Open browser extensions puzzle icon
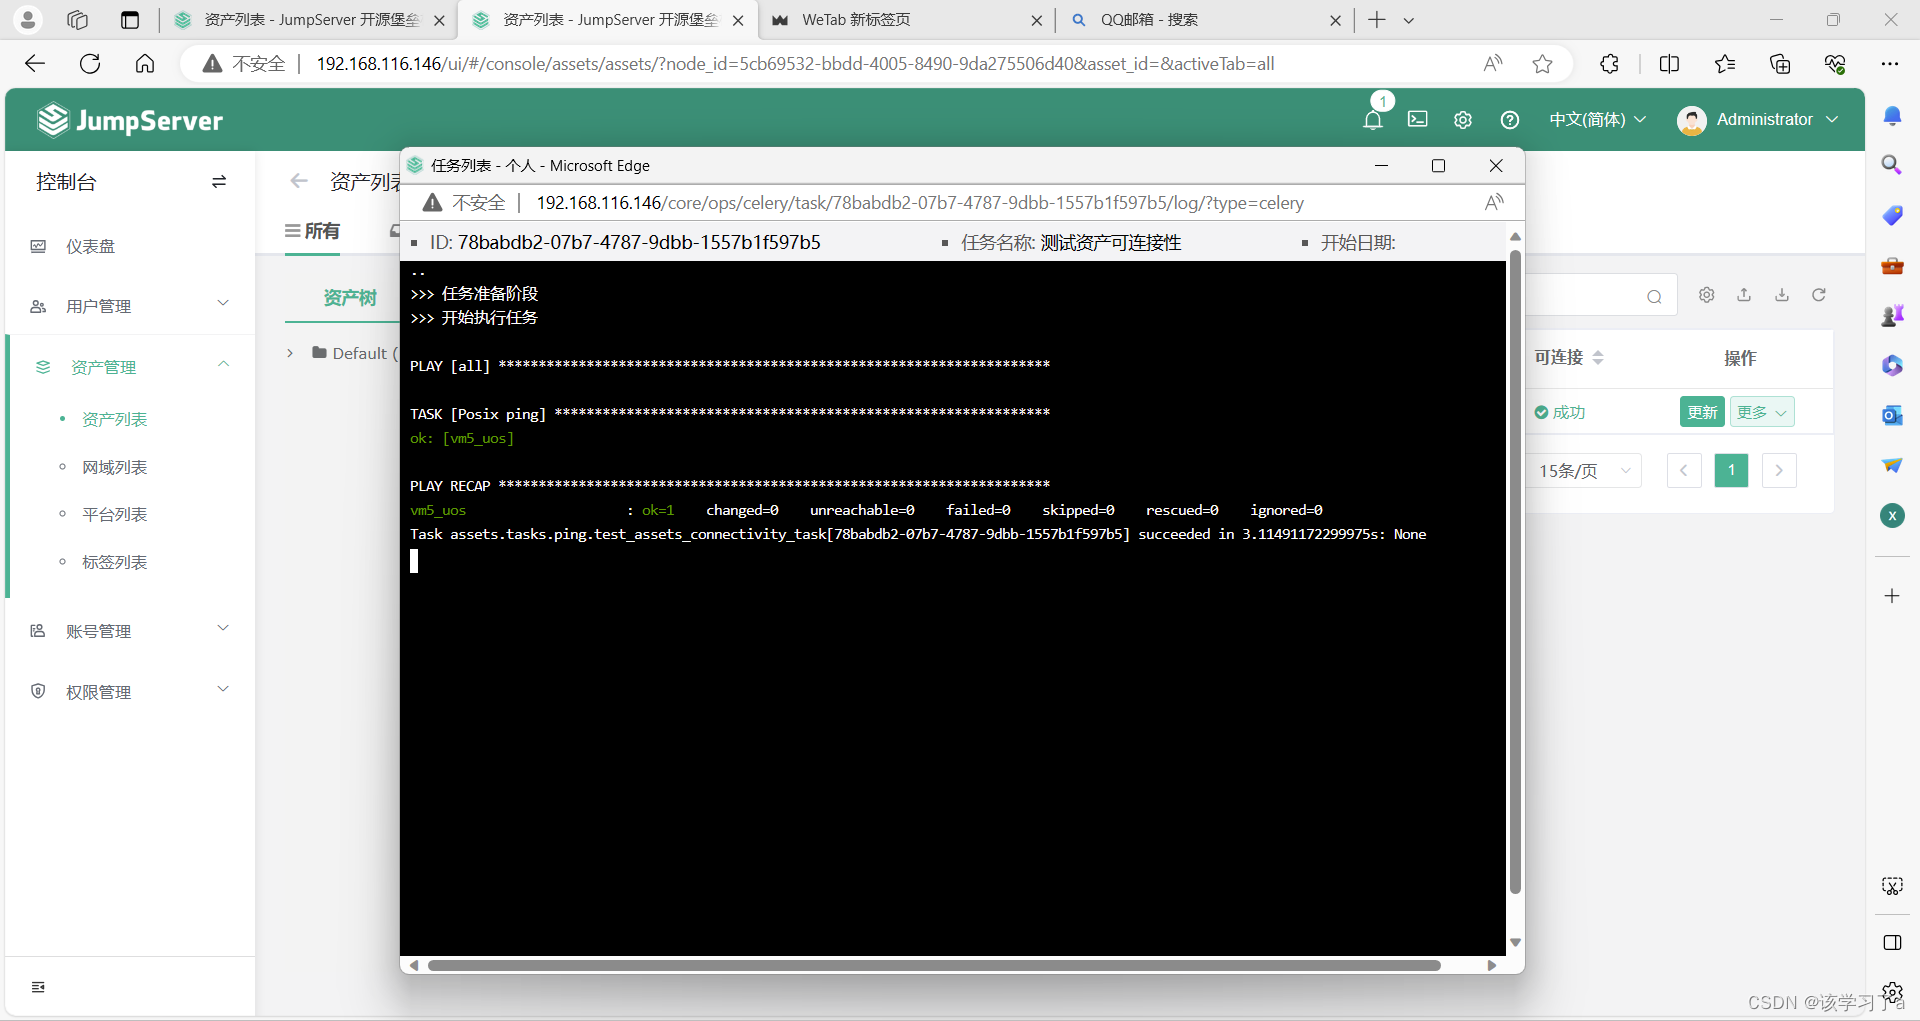 tap(1609, 64)
